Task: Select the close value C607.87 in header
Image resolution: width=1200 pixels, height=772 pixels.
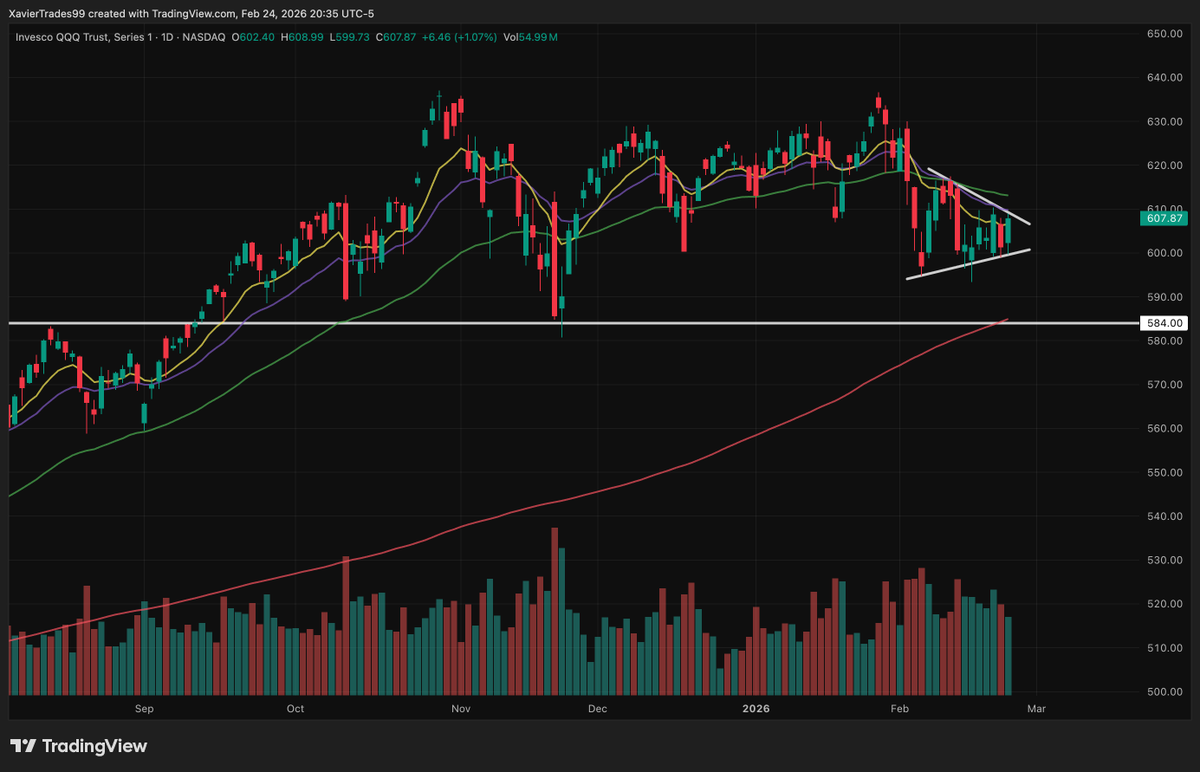Action: tap(396, 37)
